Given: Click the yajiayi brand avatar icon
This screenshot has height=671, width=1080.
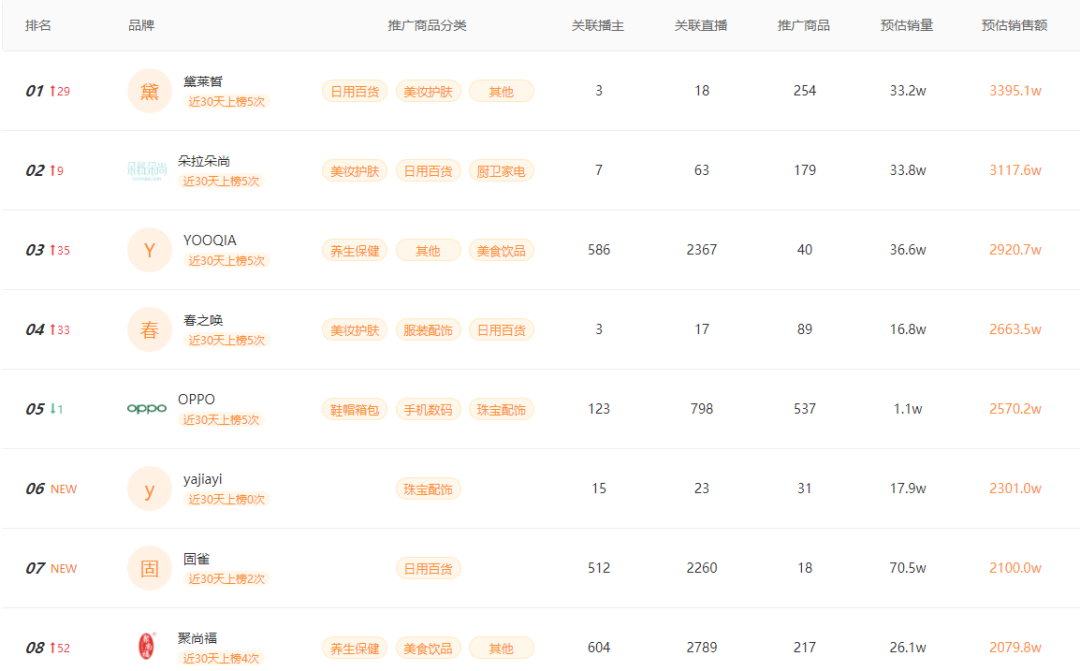Looking at the screenshot, I should [x=149, y=488].
